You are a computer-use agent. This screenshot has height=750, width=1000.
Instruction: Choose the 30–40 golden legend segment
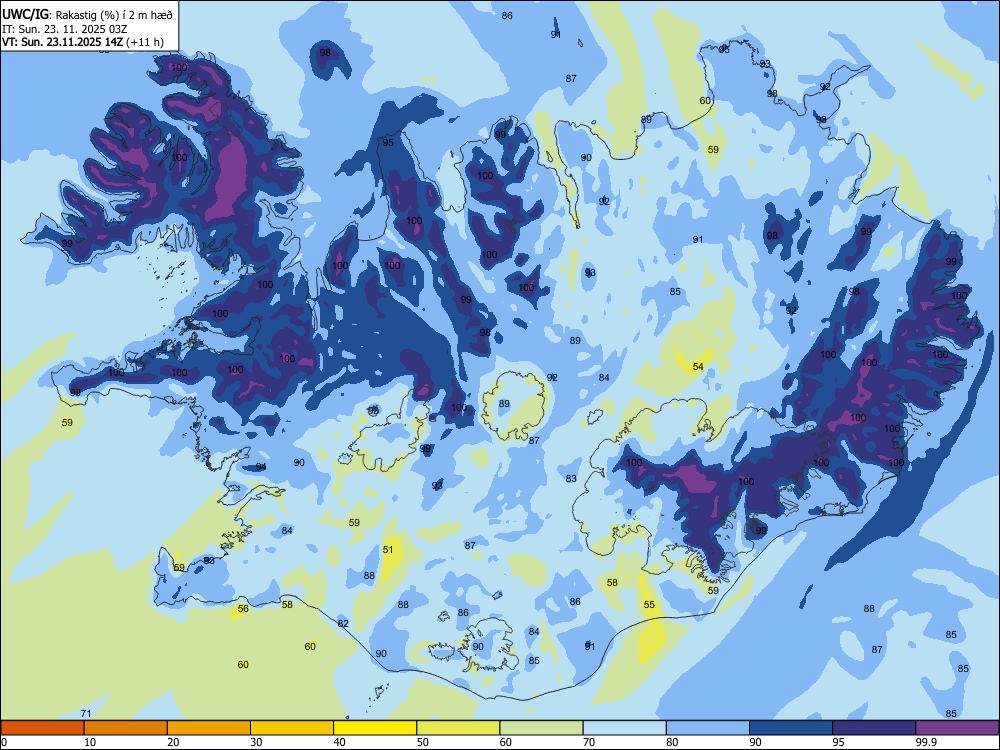tap(292, 728)
